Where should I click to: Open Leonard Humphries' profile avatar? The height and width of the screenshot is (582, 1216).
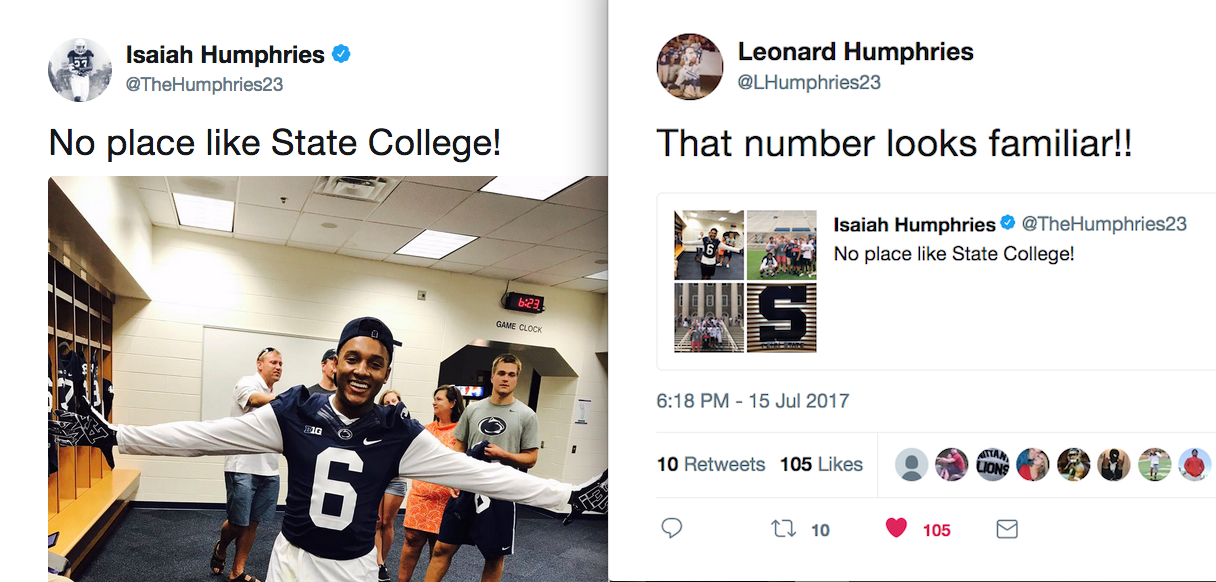click(x=689, y=67)
